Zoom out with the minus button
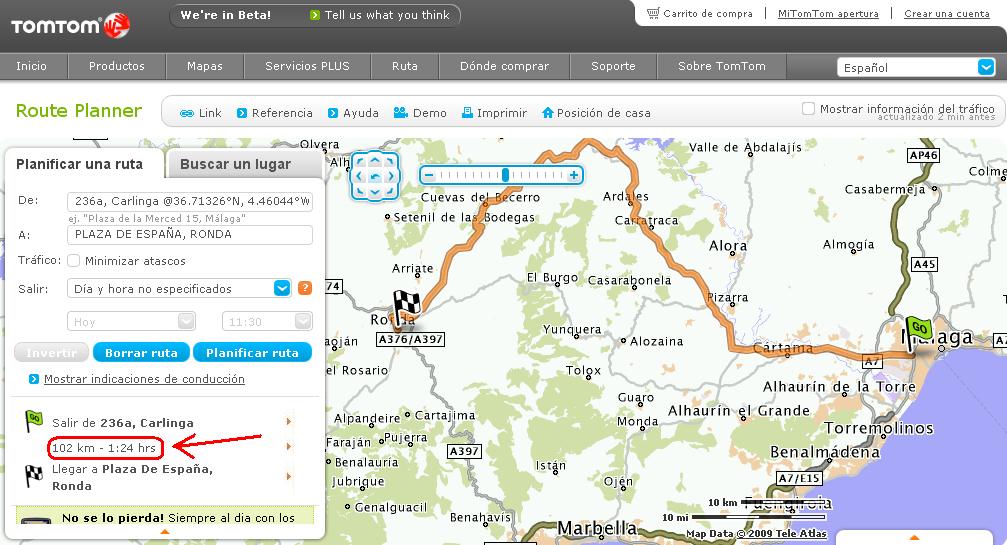1007x545 pixels. [x=429, y=175]
